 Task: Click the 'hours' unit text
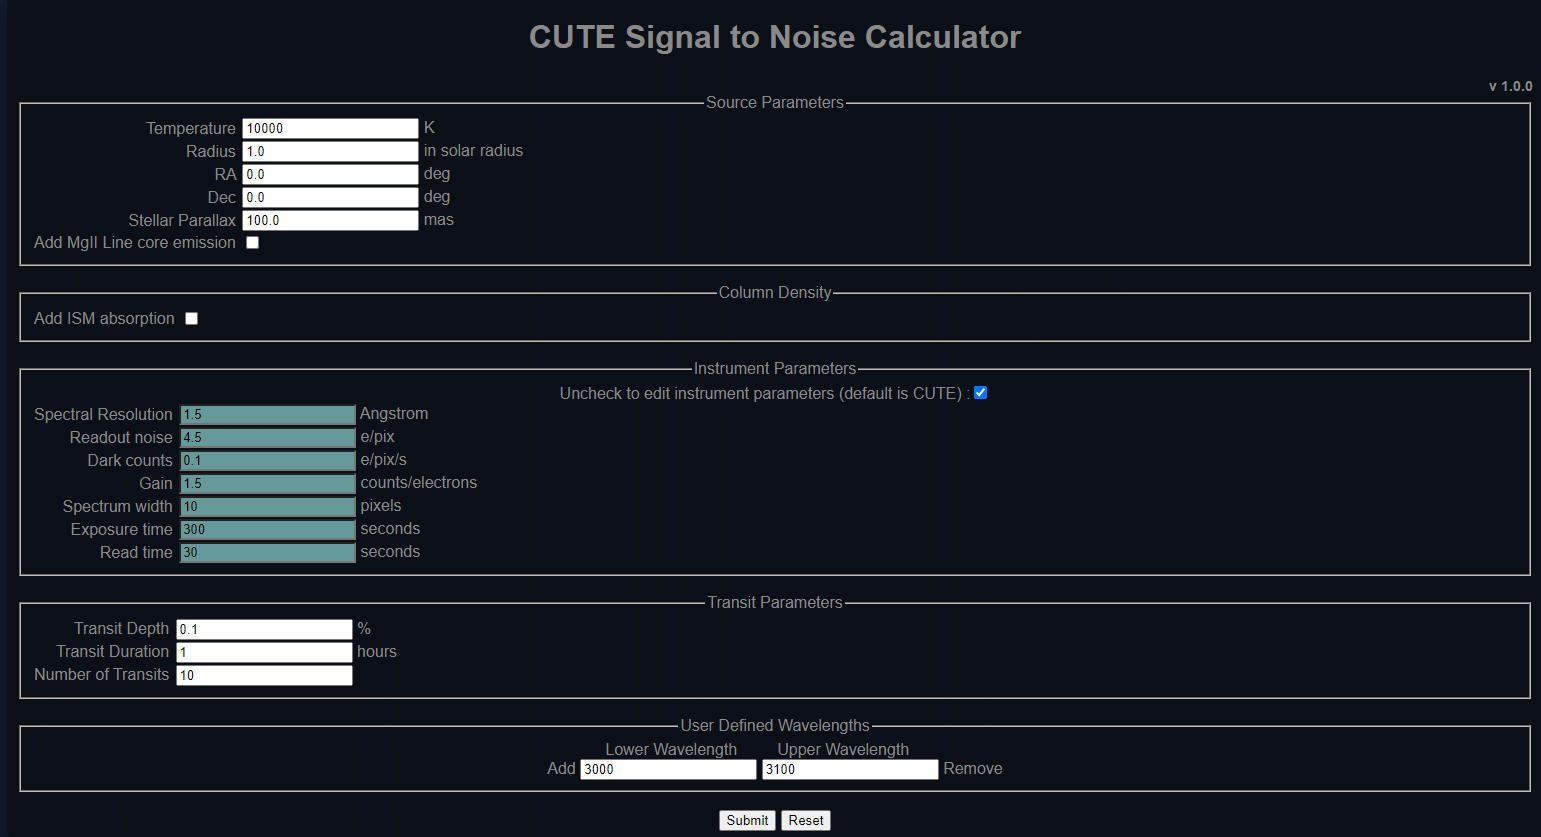[377, 651]
